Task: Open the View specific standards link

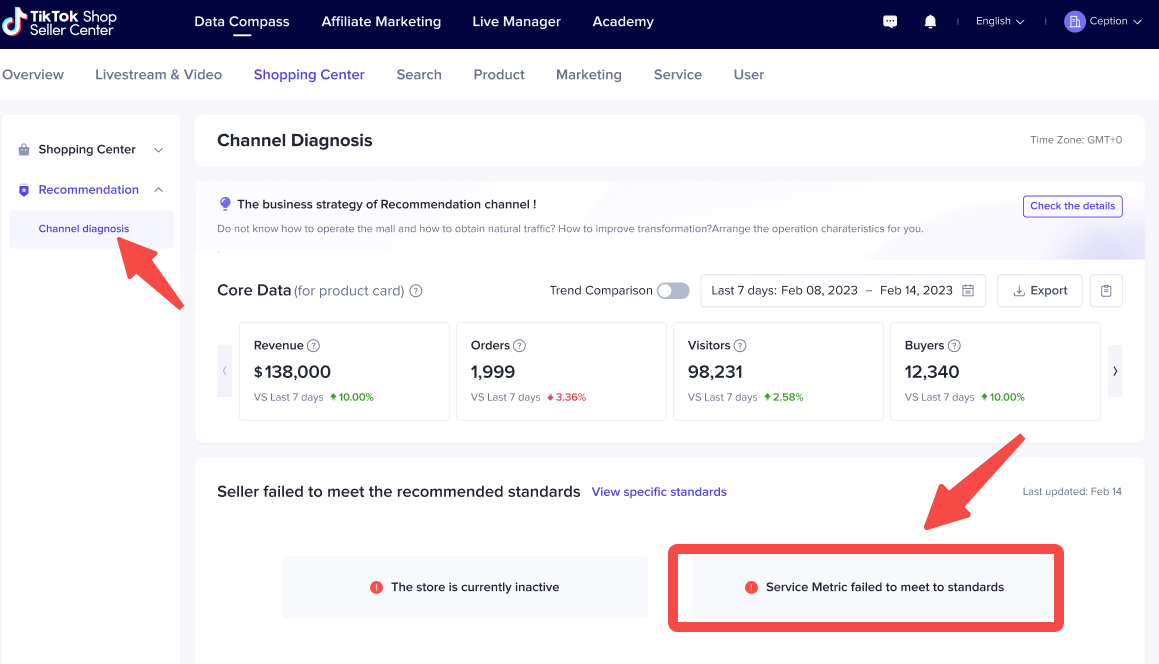Action: [659, 492]
